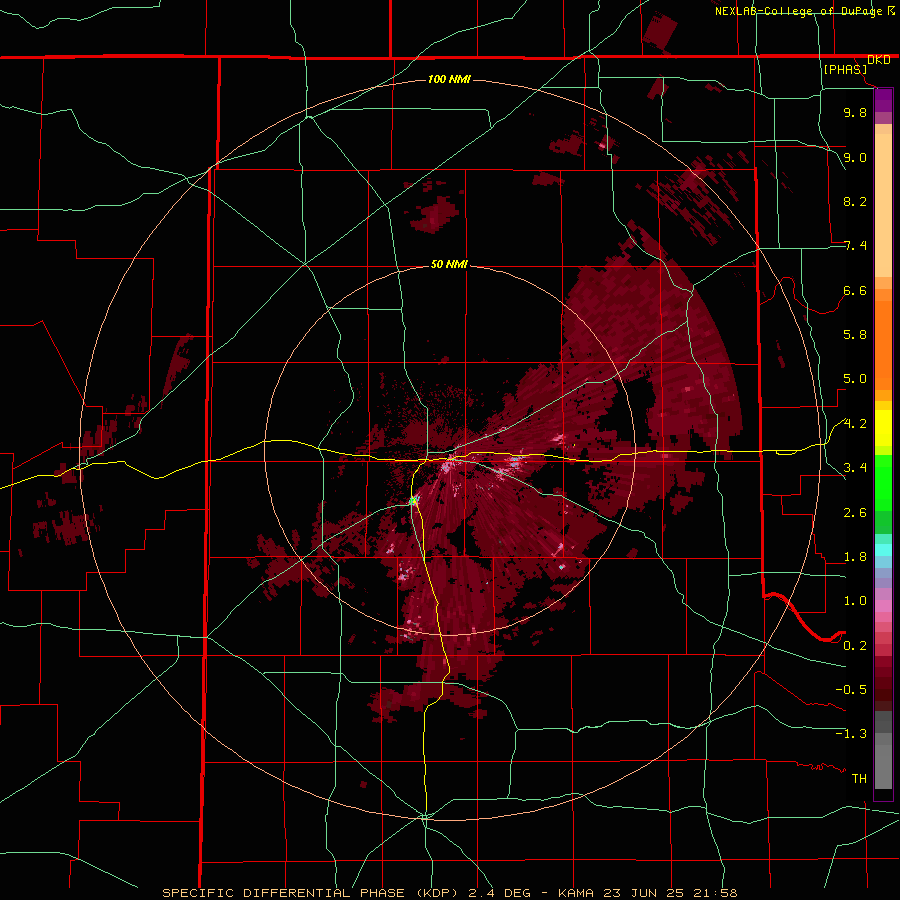Click the 5.0 legend value
The image size is (900, 900).
tap(855, 379)
